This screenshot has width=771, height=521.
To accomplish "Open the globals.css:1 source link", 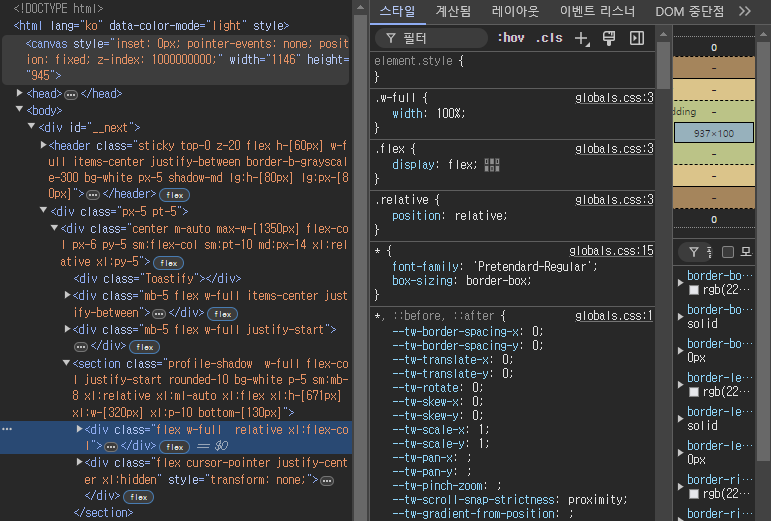I will (x=614, y=316).
